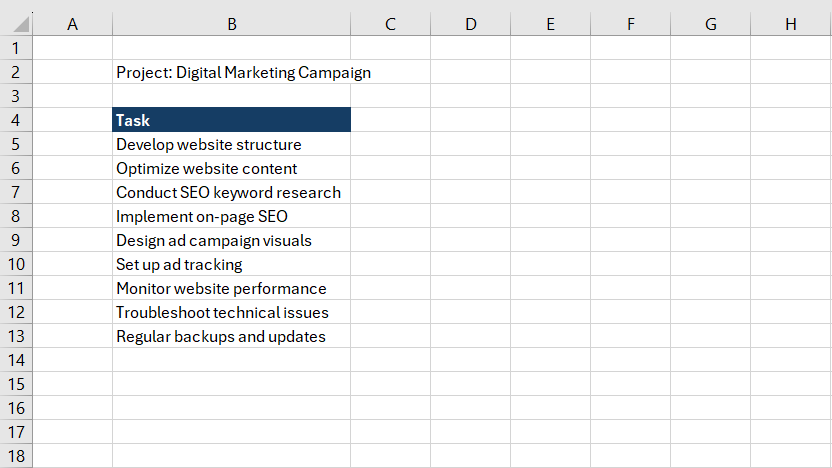The image size is (832, 468).
Task: Click the dark blue Task header cell
Action: [231, 120]
